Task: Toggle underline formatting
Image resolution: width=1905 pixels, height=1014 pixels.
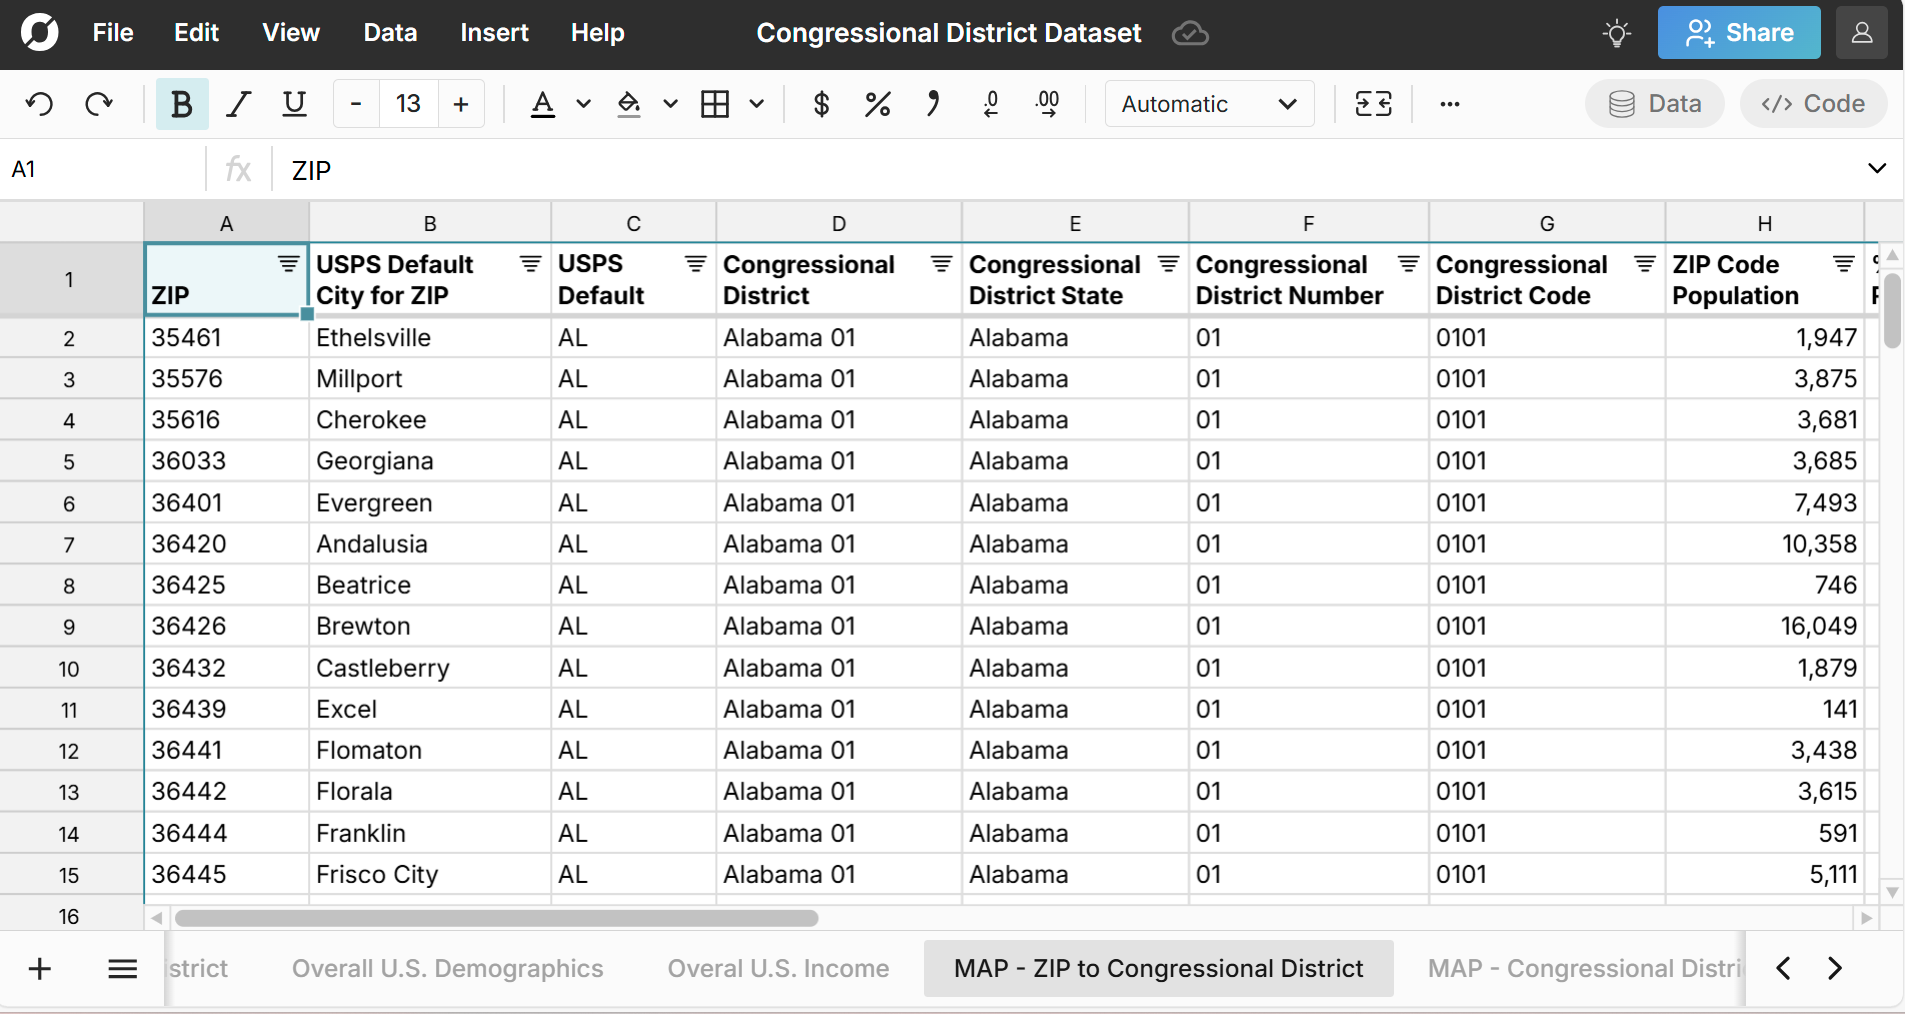Action: (294, 104)
